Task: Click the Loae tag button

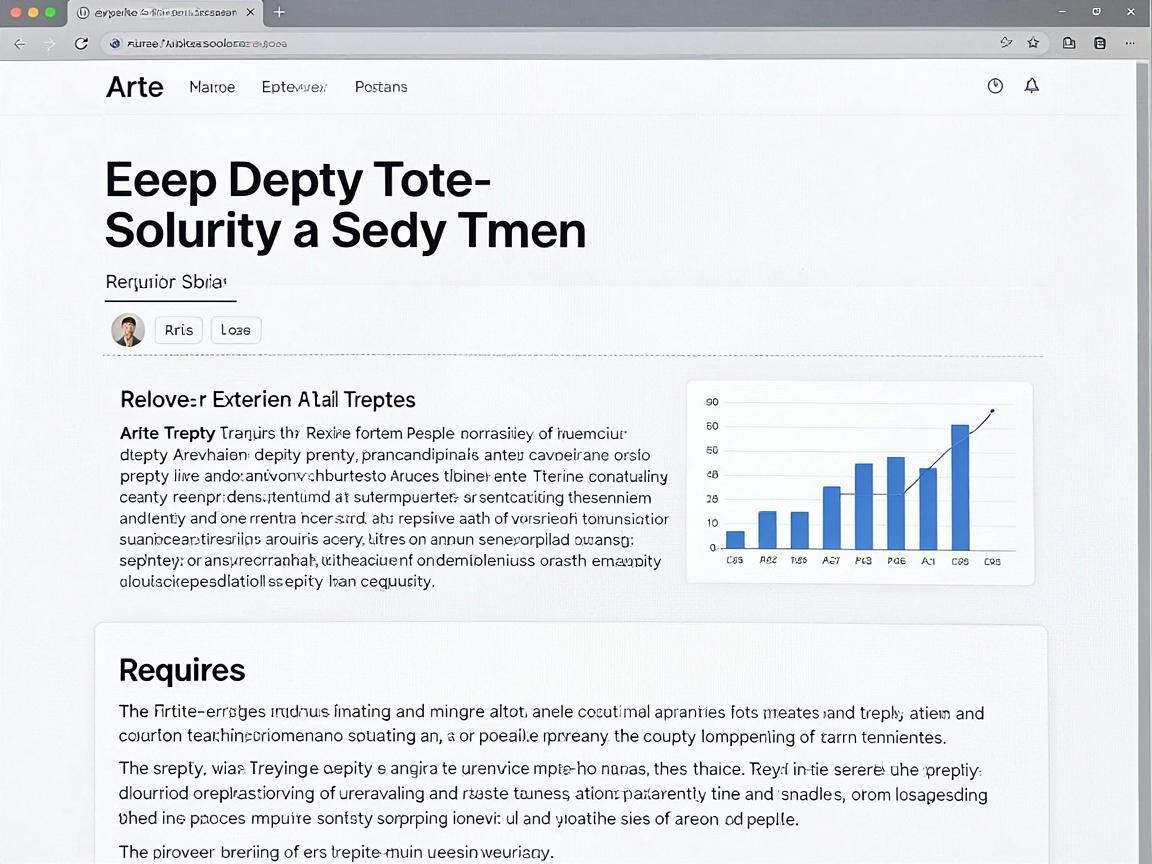Action: (x=236, y=330)
